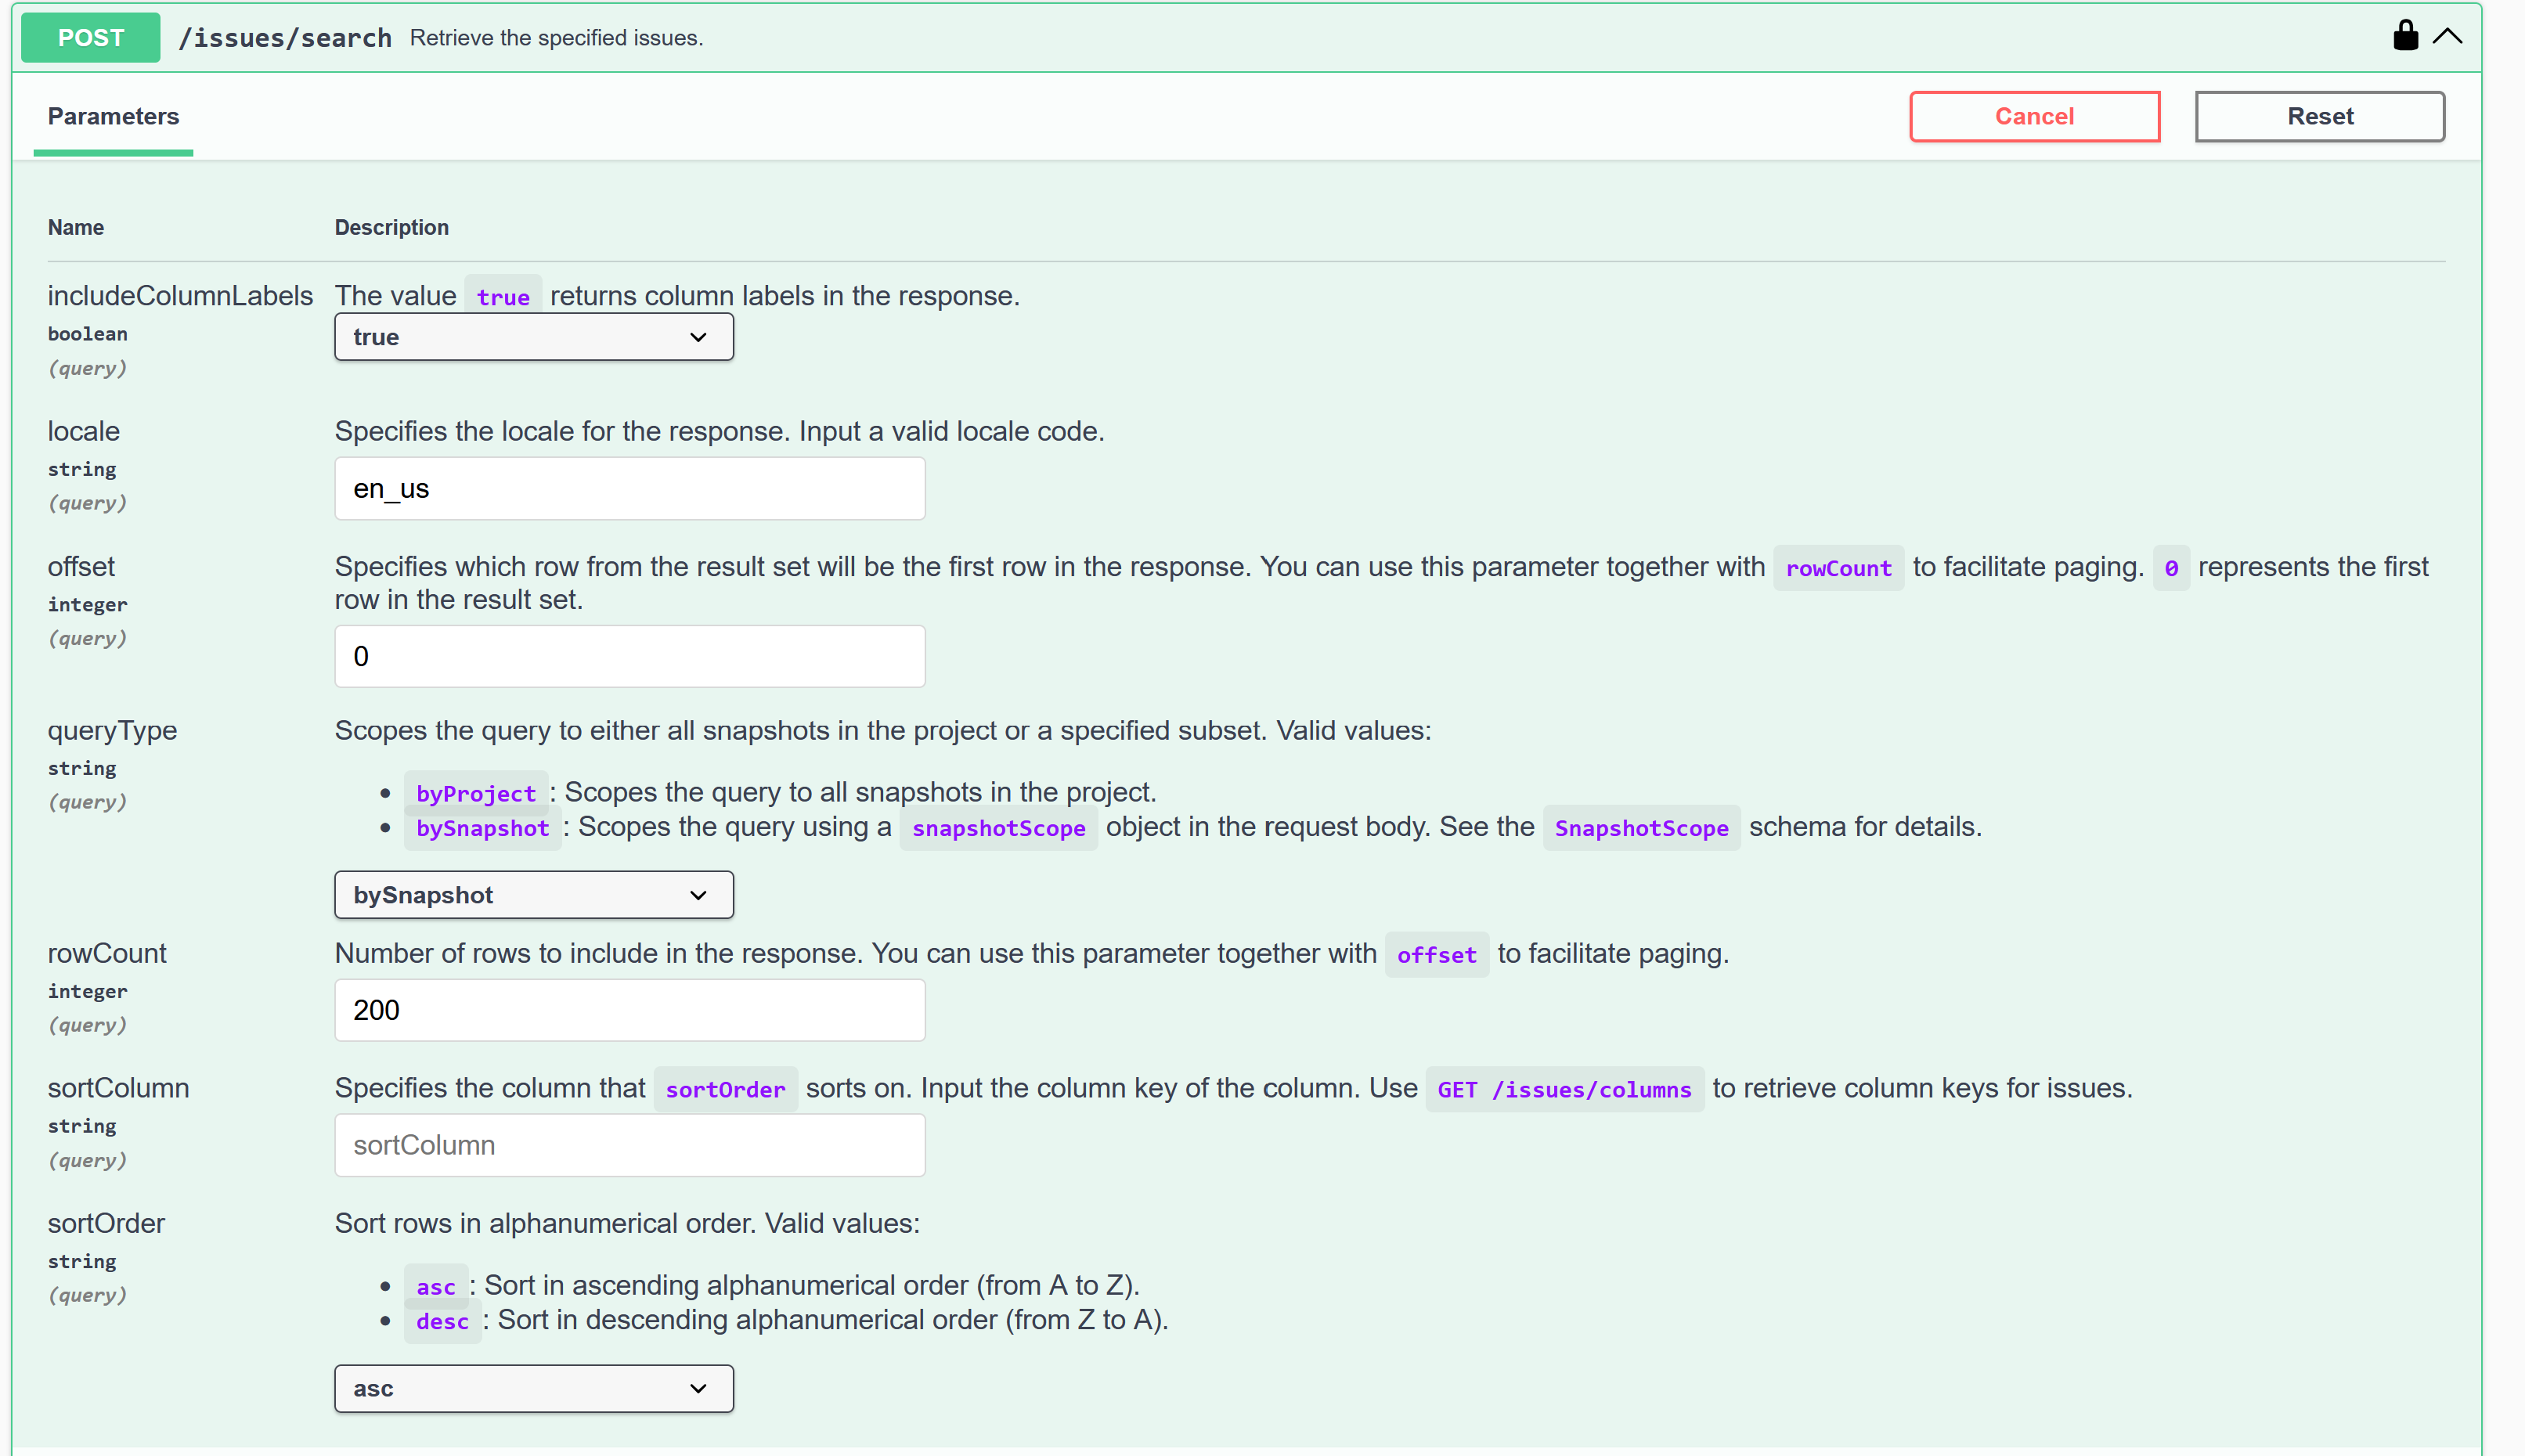Click the 'desc' code in bullet list

point(443,1321)
